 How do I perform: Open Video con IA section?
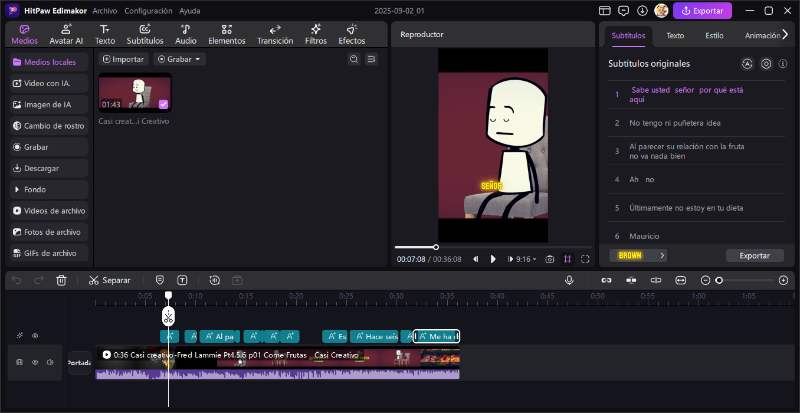click(x=48, y=83)
